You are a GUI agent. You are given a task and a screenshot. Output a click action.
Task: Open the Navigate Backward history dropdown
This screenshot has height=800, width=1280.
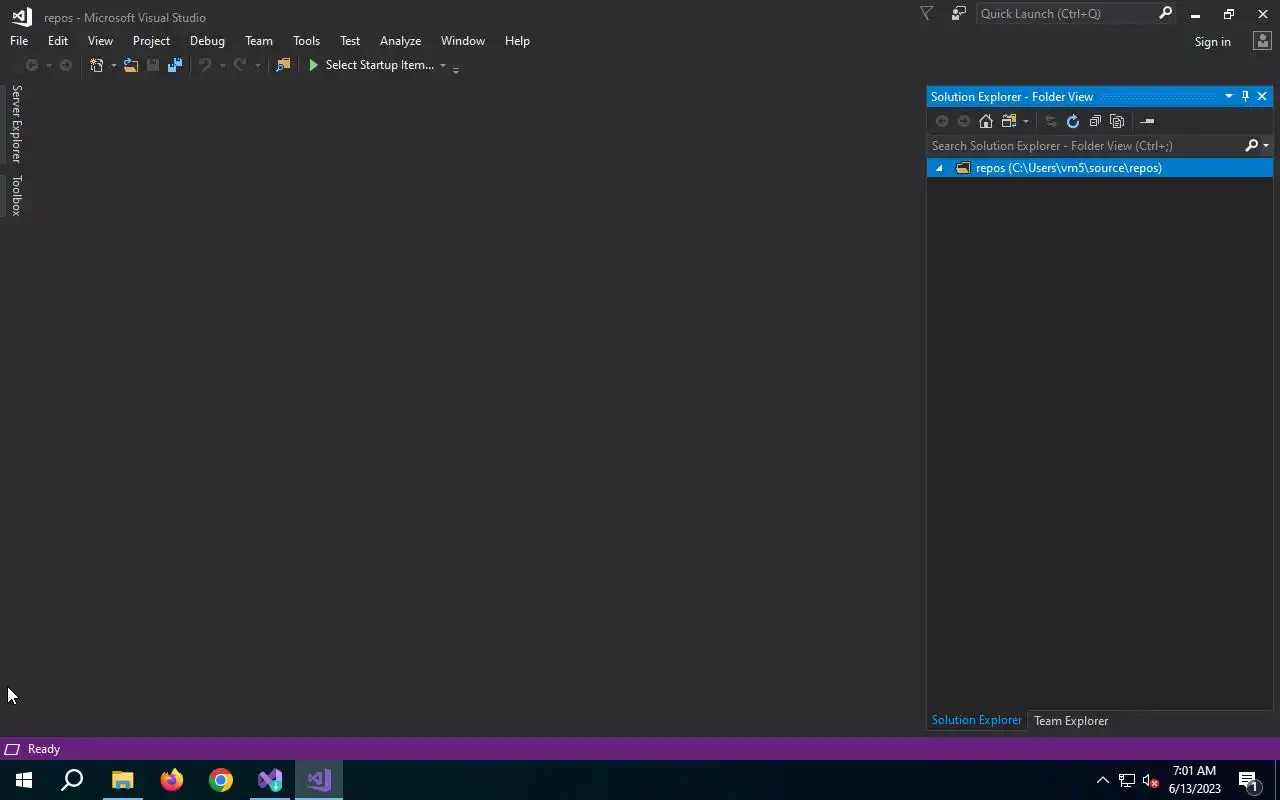48,66
